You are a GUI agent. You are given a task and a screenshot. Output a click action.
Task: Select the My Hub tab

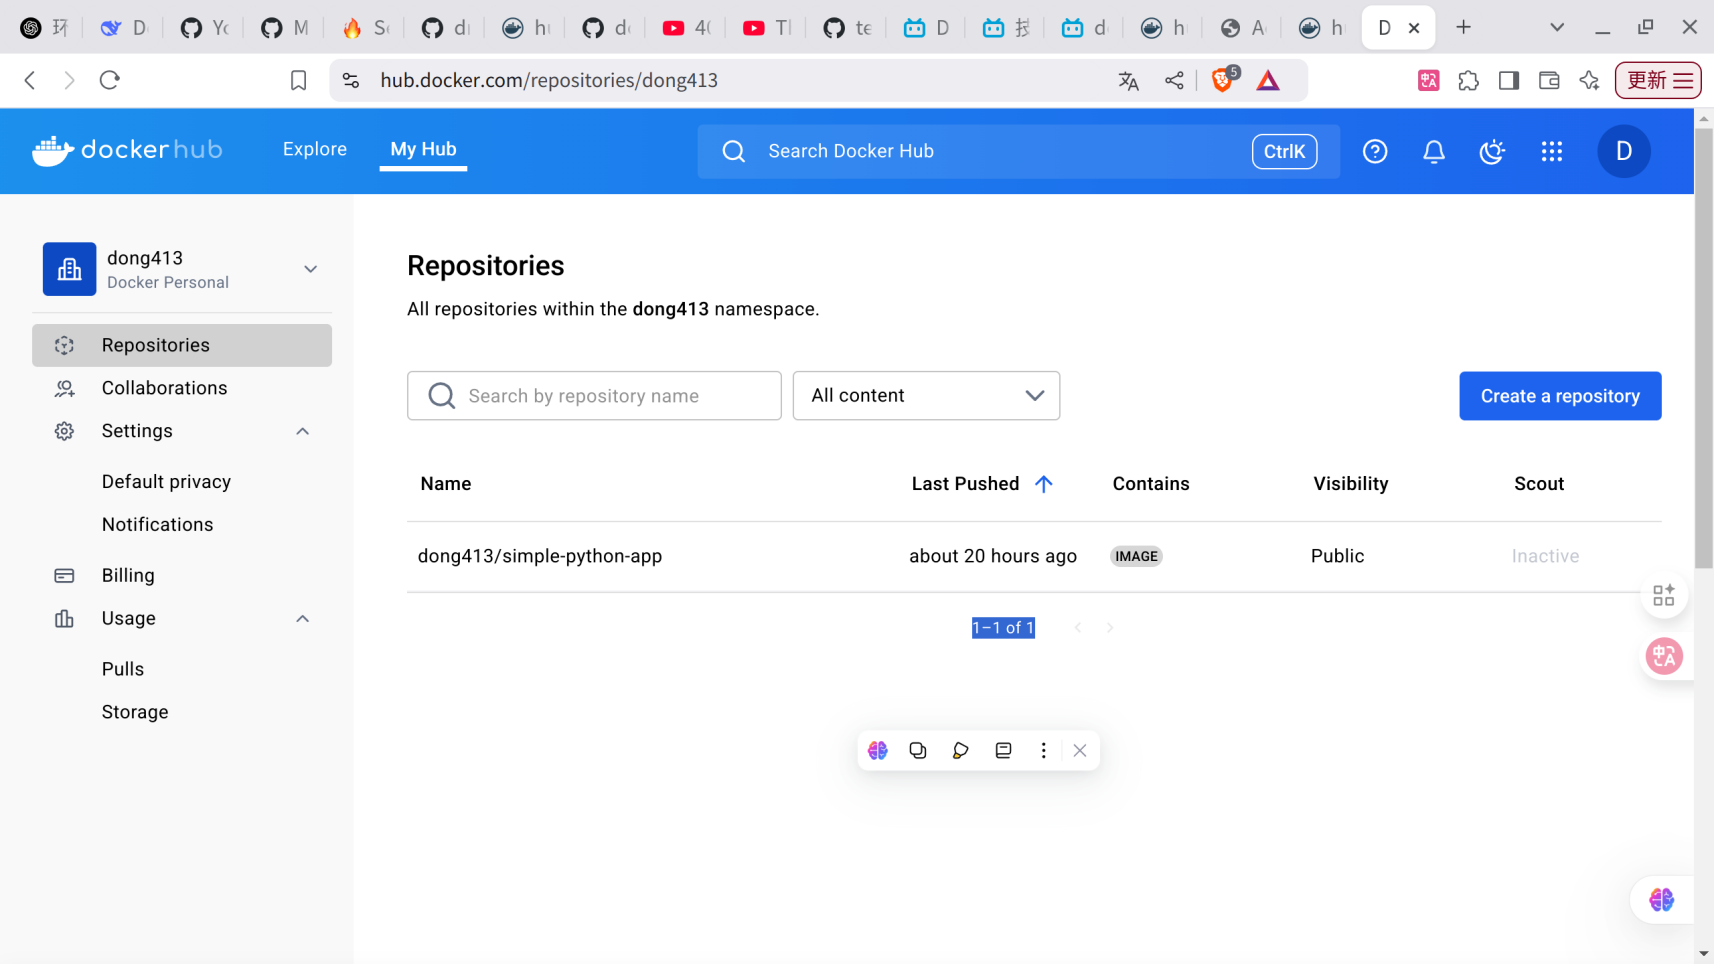tap(423, 149)
